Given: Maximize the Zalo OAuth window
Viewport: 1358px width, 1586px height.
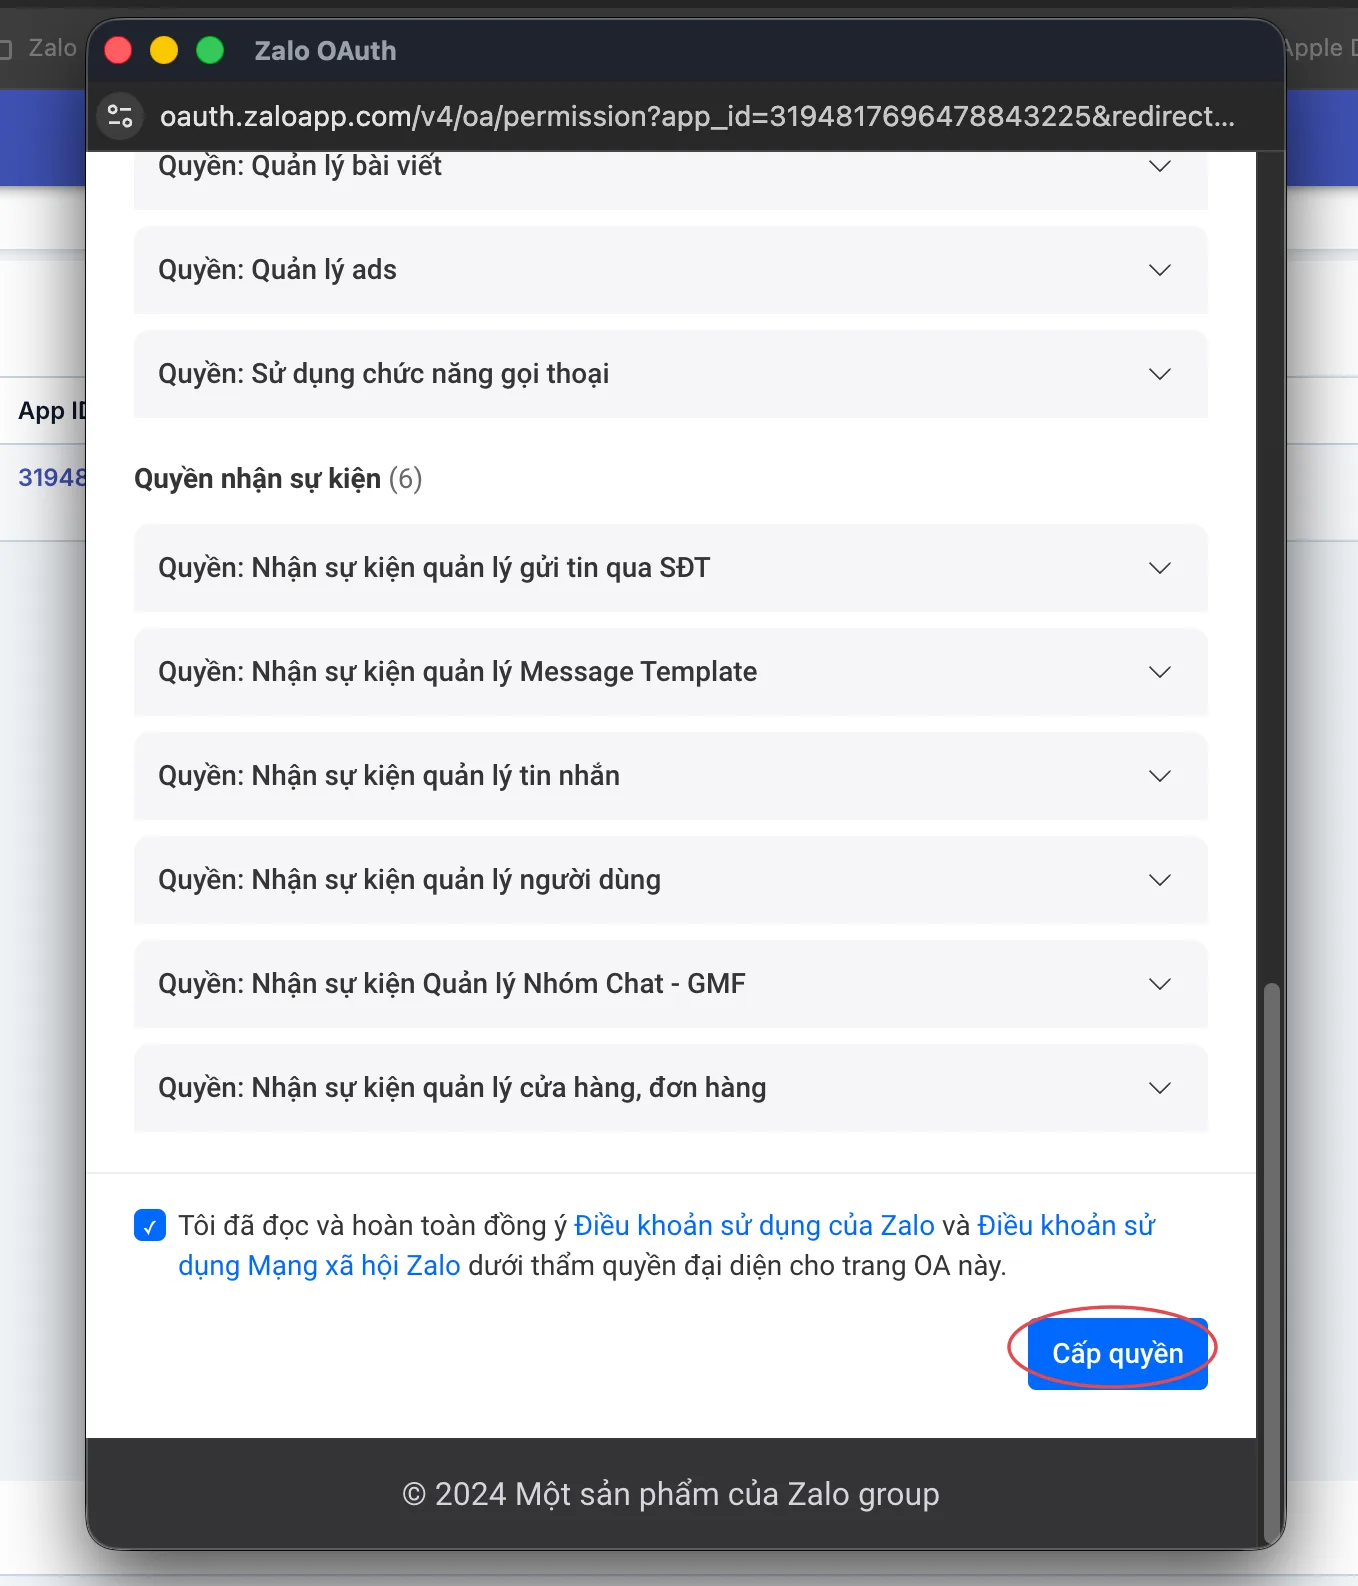Looking at the screenshot, I should click(210, 50).
